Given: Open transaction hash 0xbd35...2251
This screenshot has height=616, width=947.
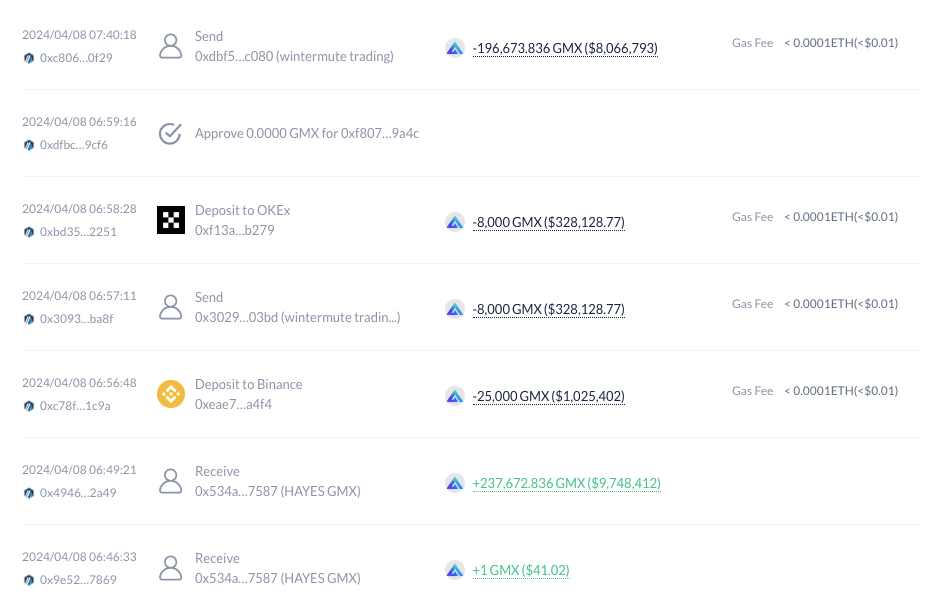Looking at the screenshot, I should click(78, 232).
